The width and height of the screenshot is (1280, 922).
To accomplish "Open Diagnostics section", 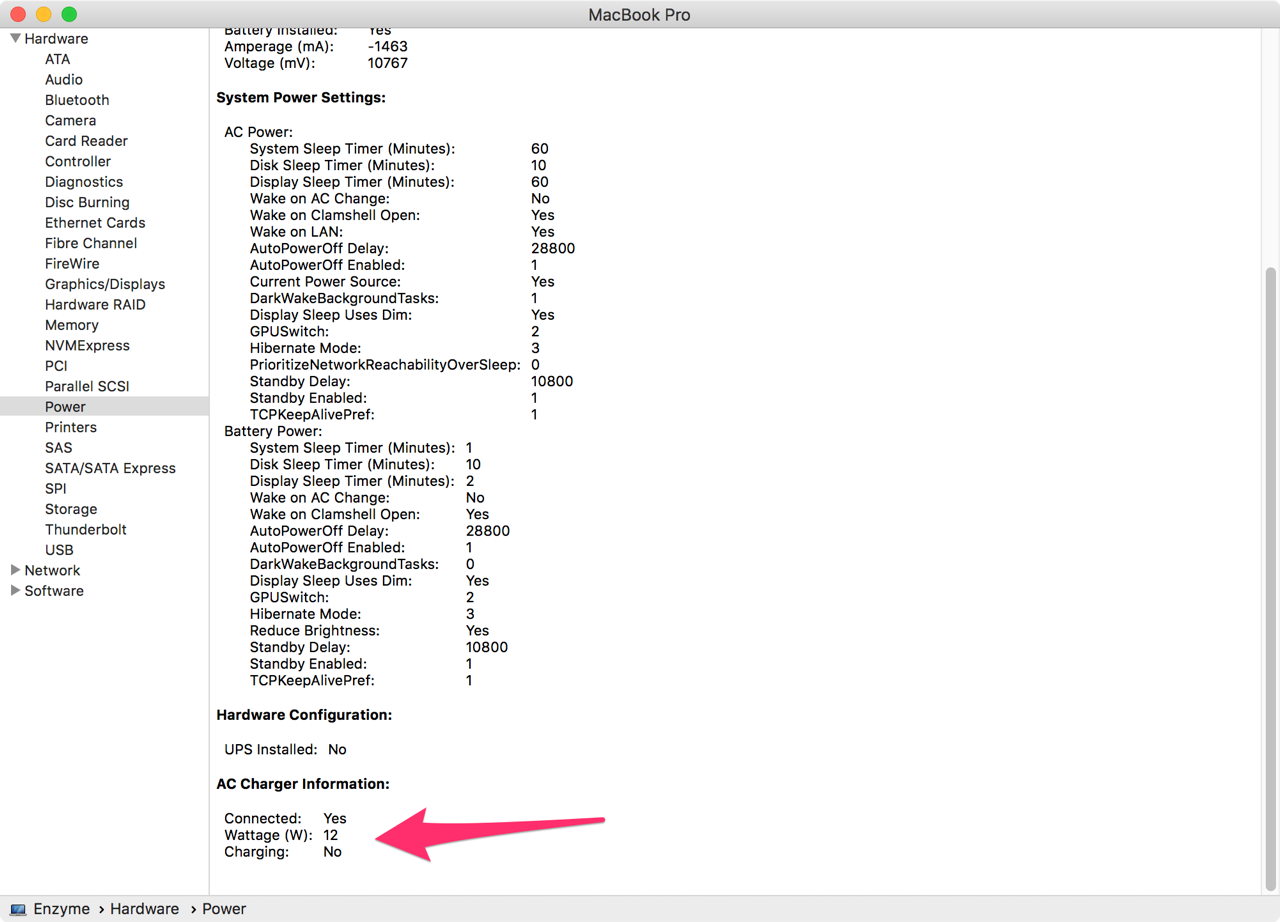I will tap(84, 182).
